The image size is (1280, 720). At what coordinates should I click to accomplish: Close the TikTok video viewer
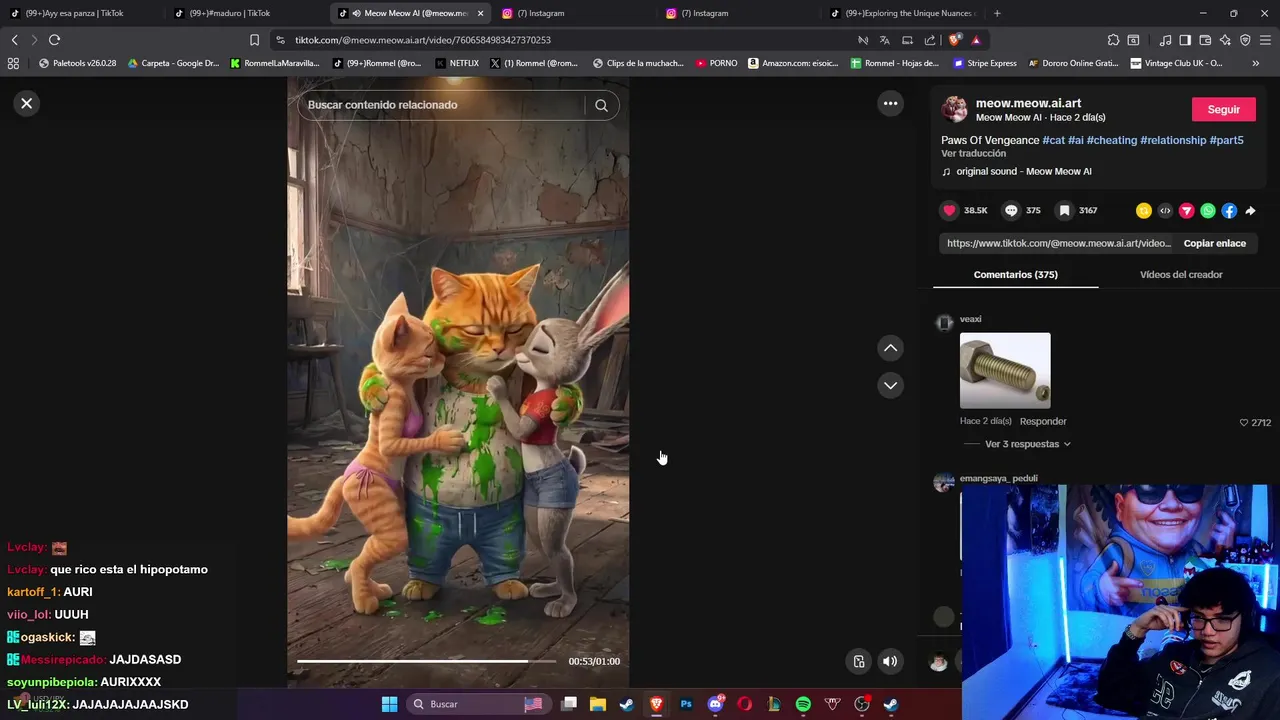pyautogui.click(x=27, y=103)
